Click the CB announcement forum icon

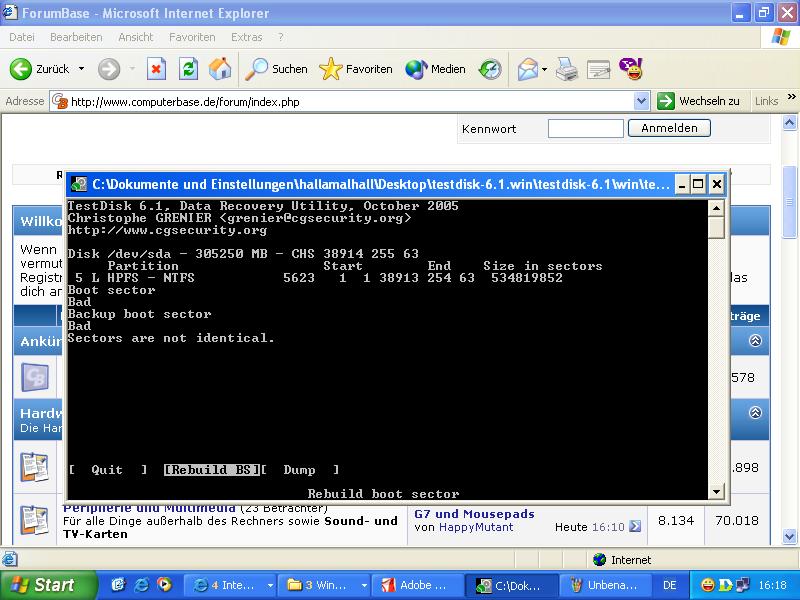(35, 378)
